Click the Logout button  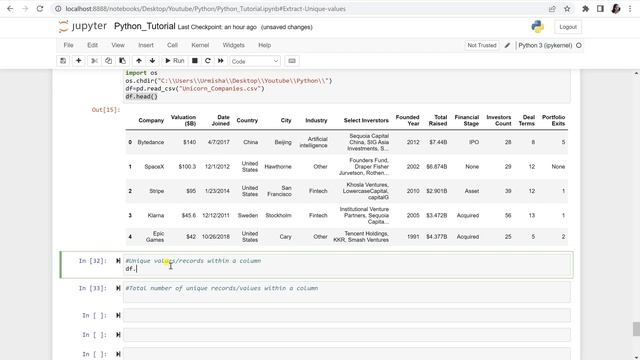coord(568,27)
